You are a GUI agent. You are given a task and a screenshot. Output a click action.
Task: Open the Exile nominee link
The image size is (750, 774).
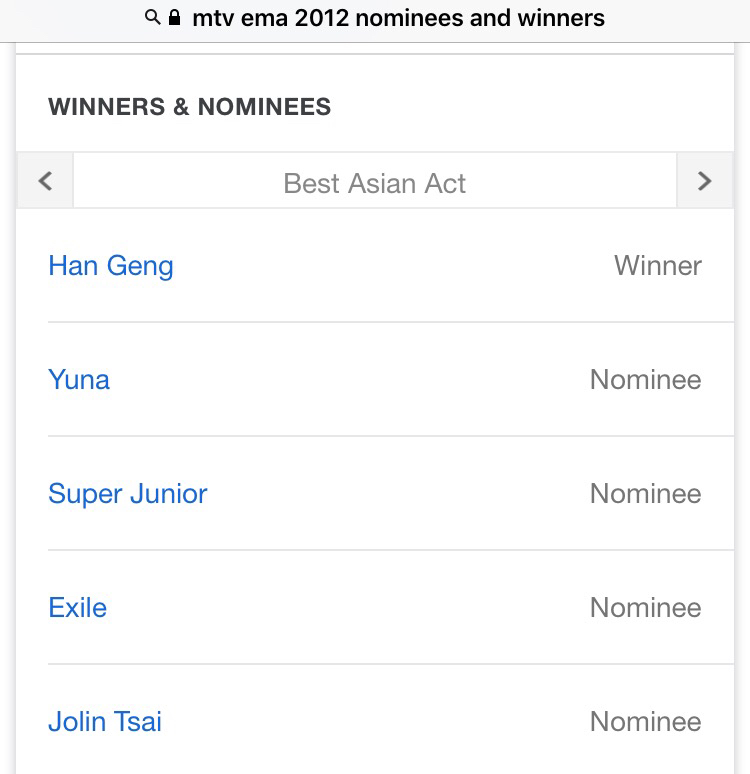coord(77,608)
